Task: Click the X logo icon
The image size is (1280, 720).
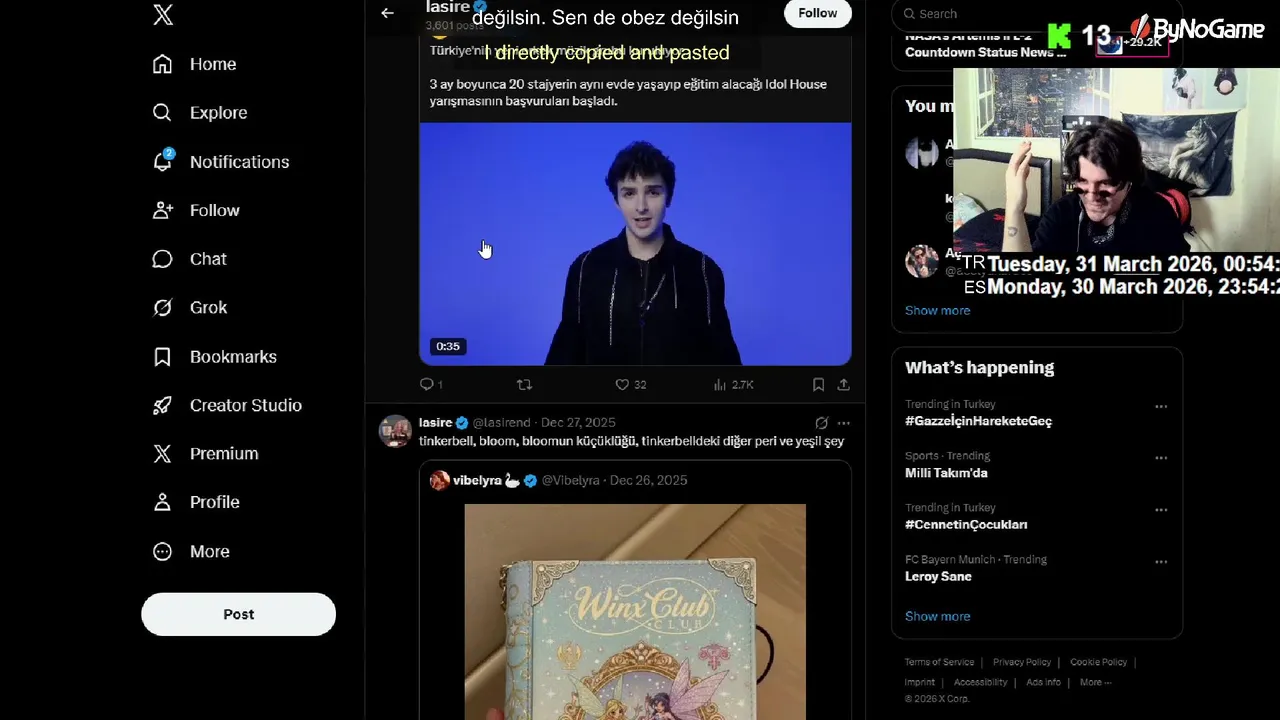Action: coord(163,14)
